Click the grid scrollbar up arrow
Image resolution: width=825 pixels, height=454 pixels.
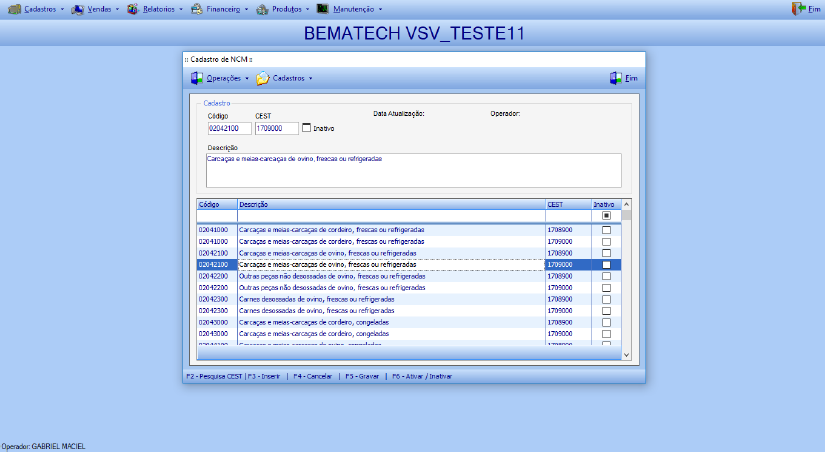[626, 204]
